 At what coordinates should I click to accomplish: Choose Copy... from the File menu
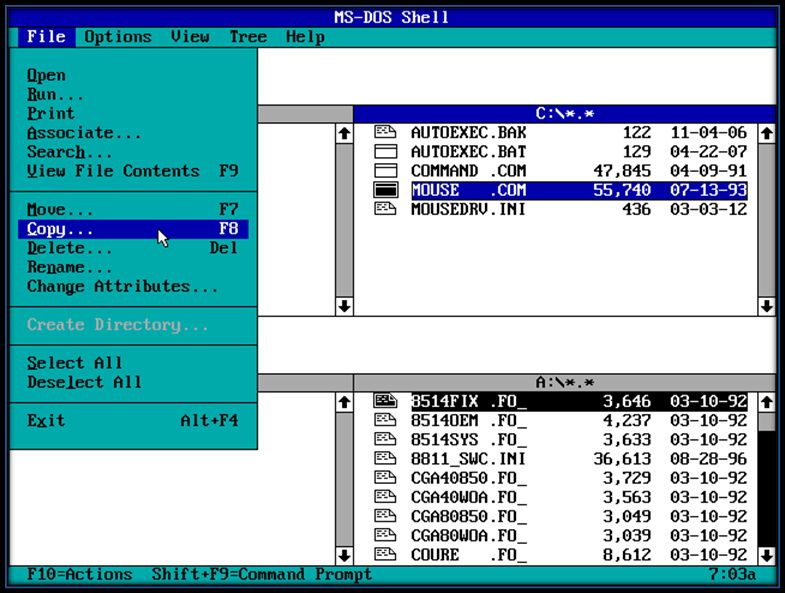133,229
